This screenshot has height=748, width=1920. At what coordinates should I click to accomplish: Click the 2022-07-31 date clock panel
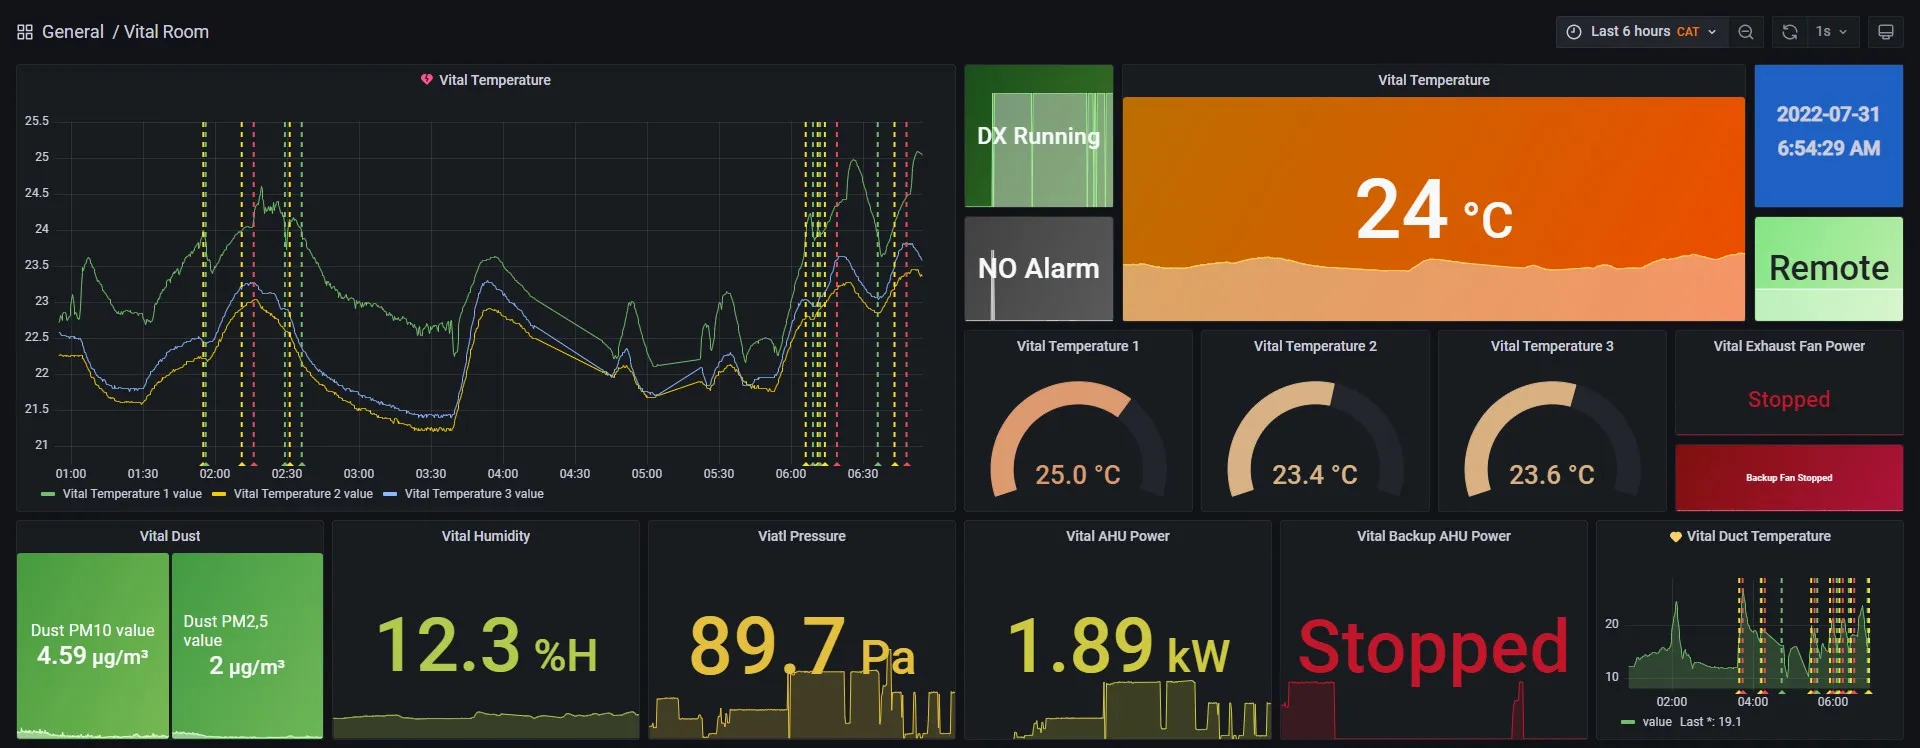pyautogui.click(x=1829, y=136)
